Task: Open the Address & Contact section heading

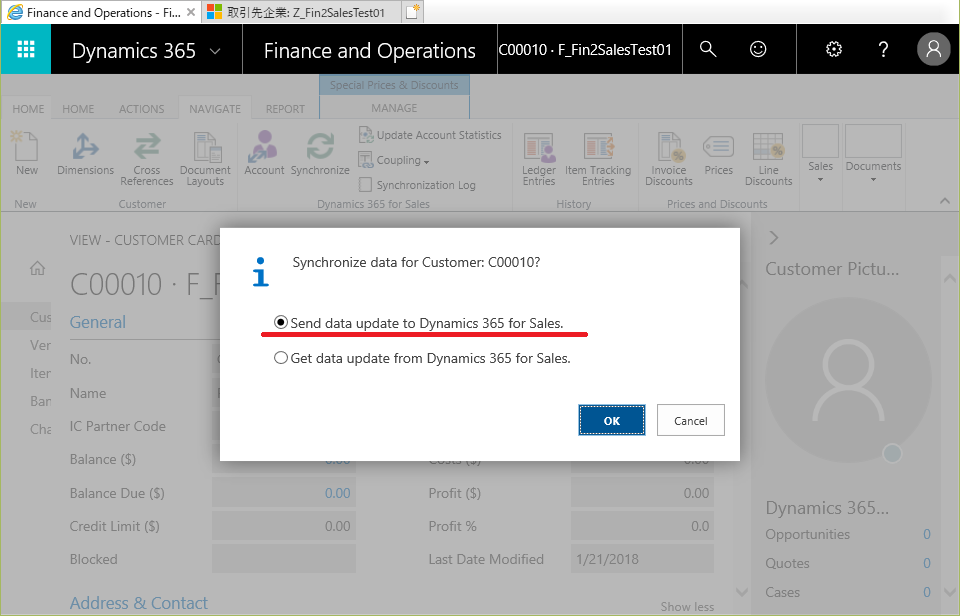Action: click(x=138, y=603)
